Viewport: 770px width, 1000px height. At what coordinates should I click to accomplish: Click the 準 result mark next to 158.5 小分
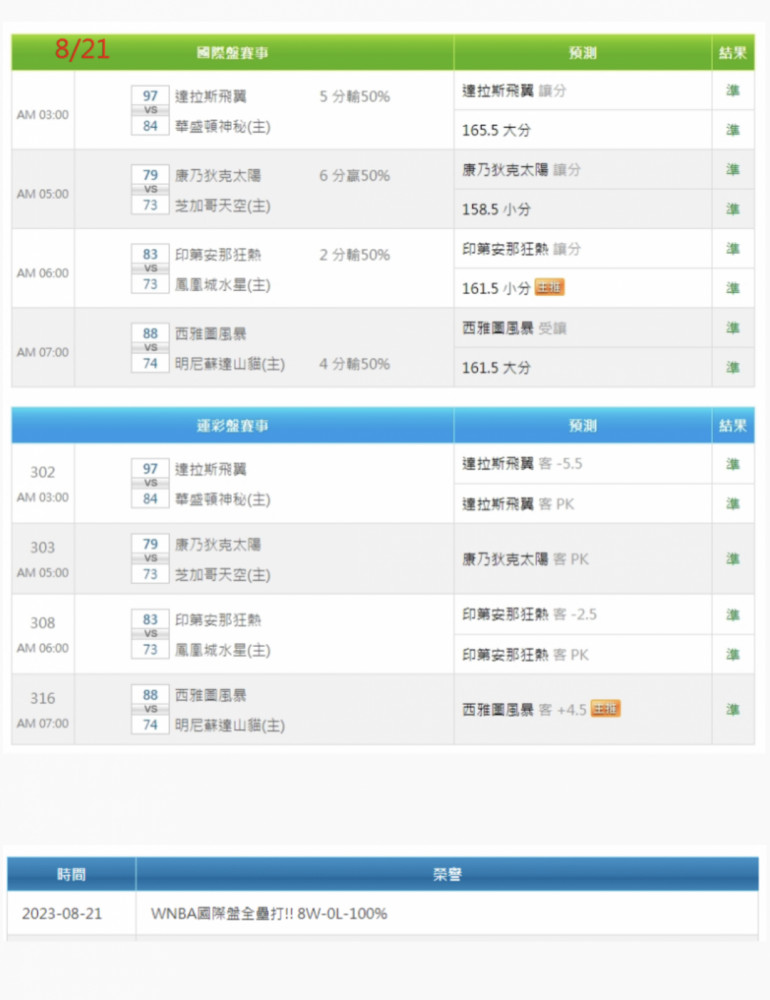[732, 209]
